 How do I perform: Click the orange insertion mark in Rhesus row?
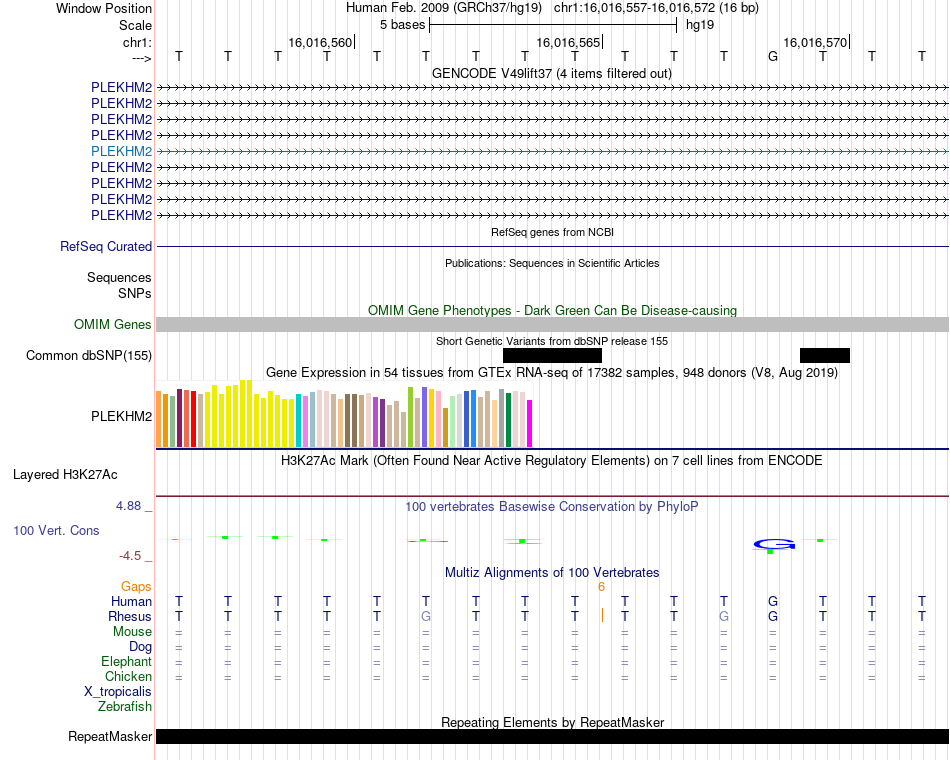coord(602,616)
